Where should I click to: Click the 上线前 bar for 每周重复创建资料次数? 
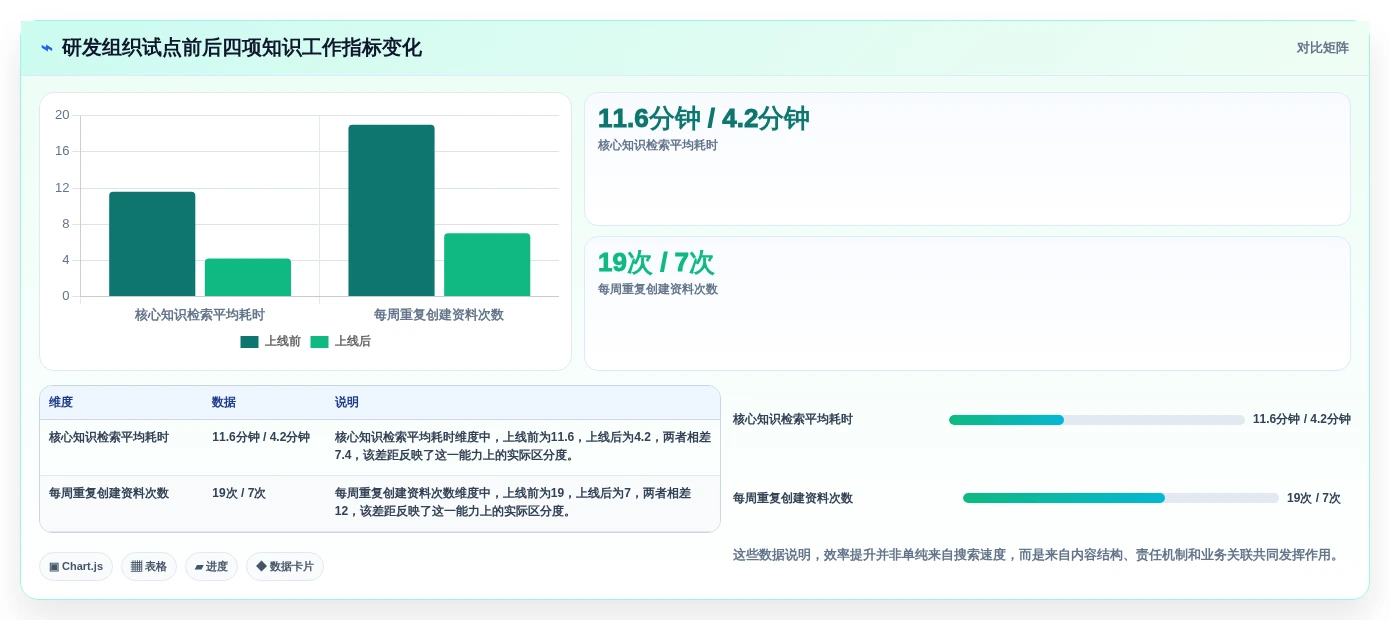(391, 210)
